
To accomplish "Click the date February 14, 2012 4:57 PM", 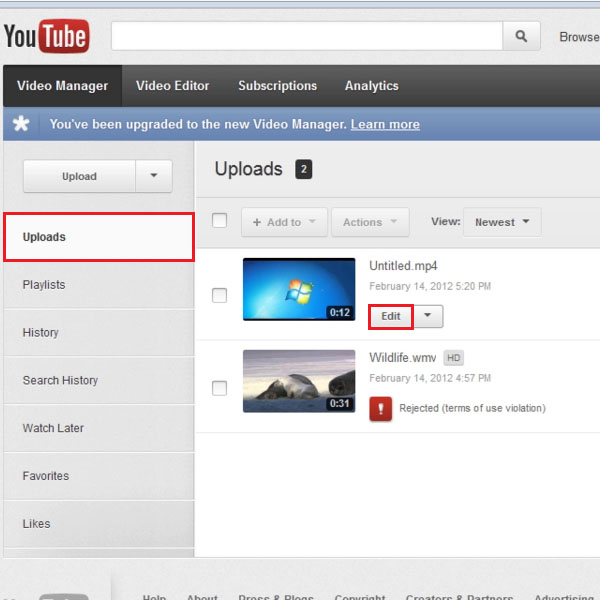I will click(430, 378).
